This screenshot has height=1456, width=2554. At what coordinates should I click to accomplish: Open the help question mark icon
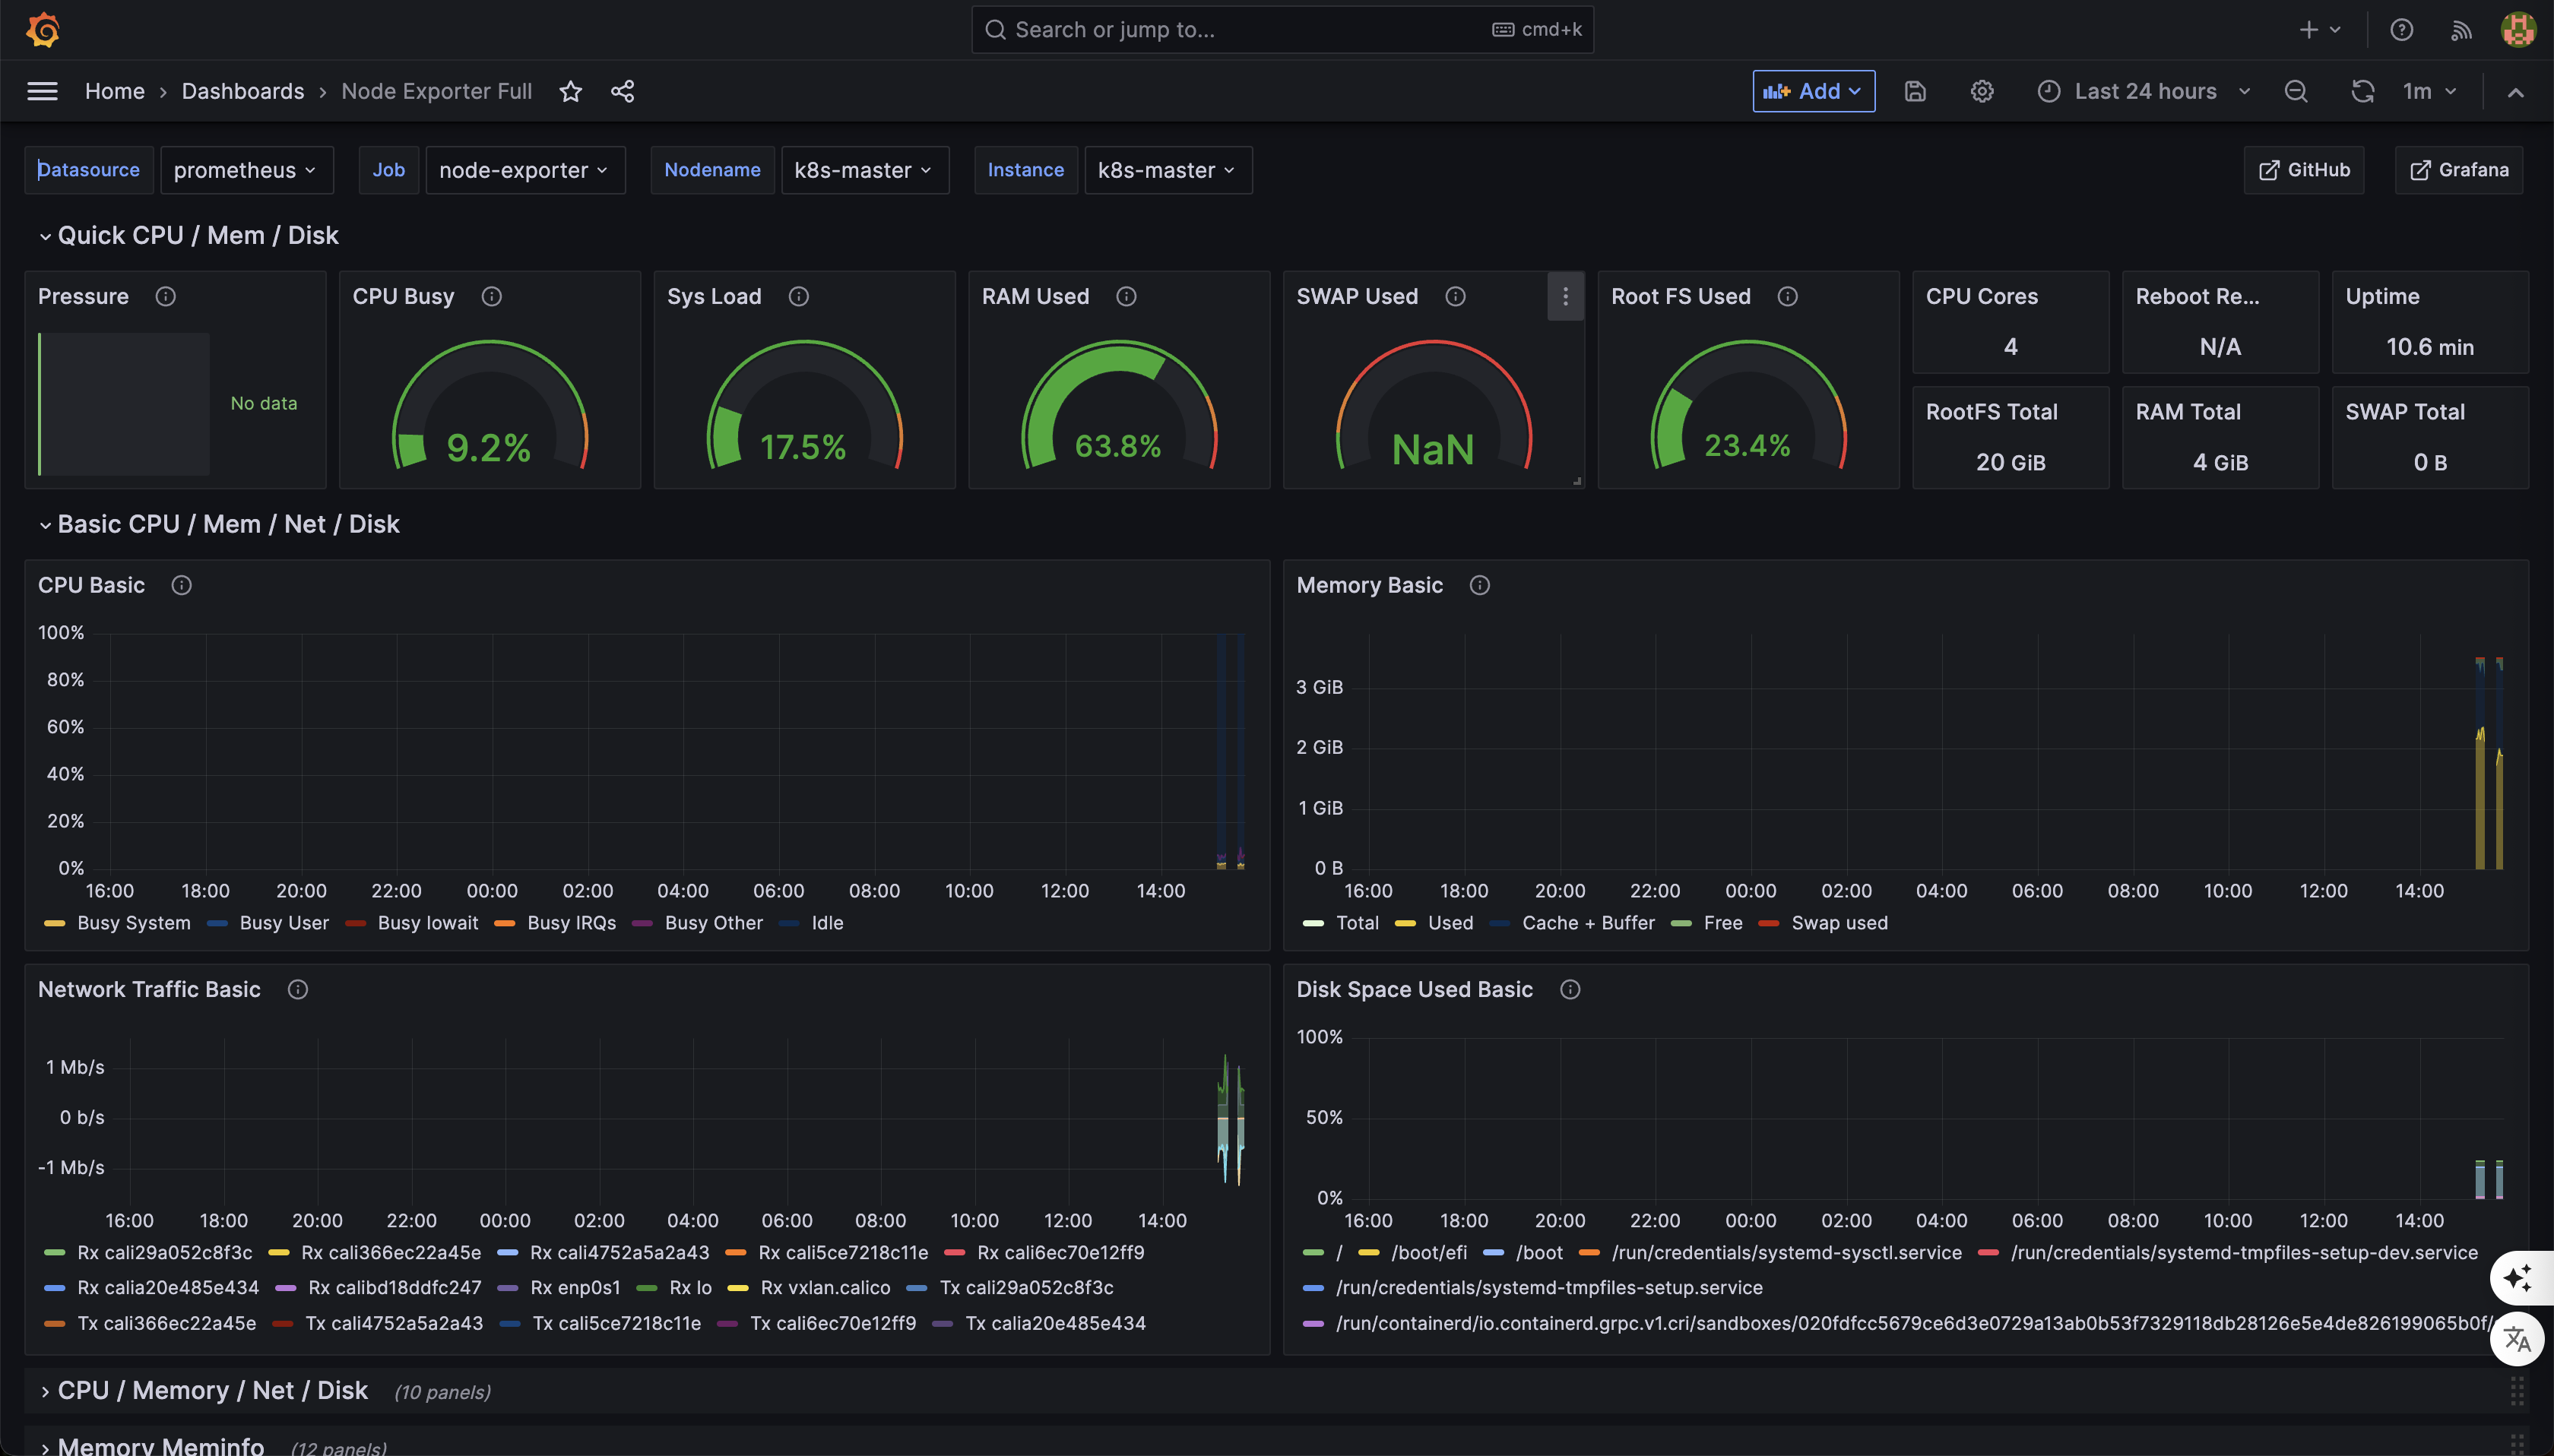coord(2401,30)
